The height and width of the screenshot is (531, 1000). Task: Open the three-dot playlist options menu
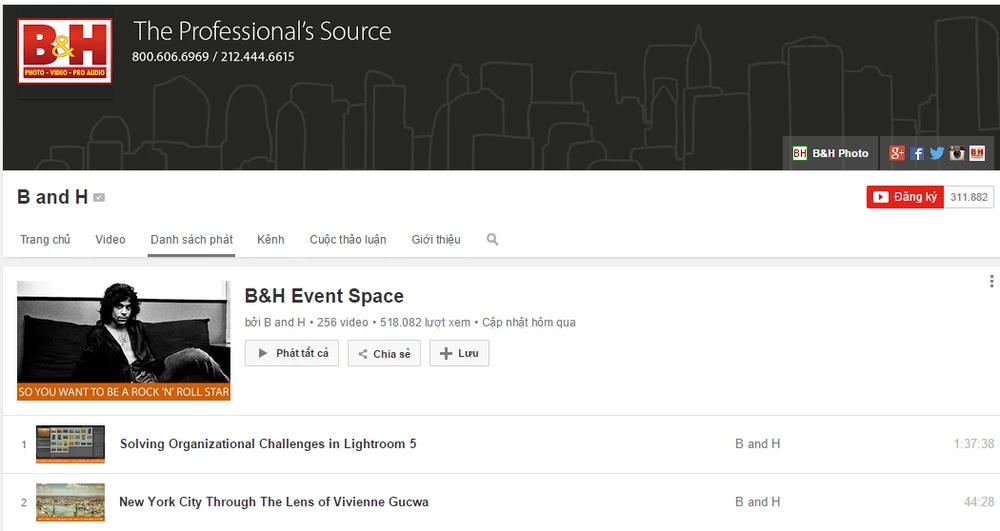991,282
